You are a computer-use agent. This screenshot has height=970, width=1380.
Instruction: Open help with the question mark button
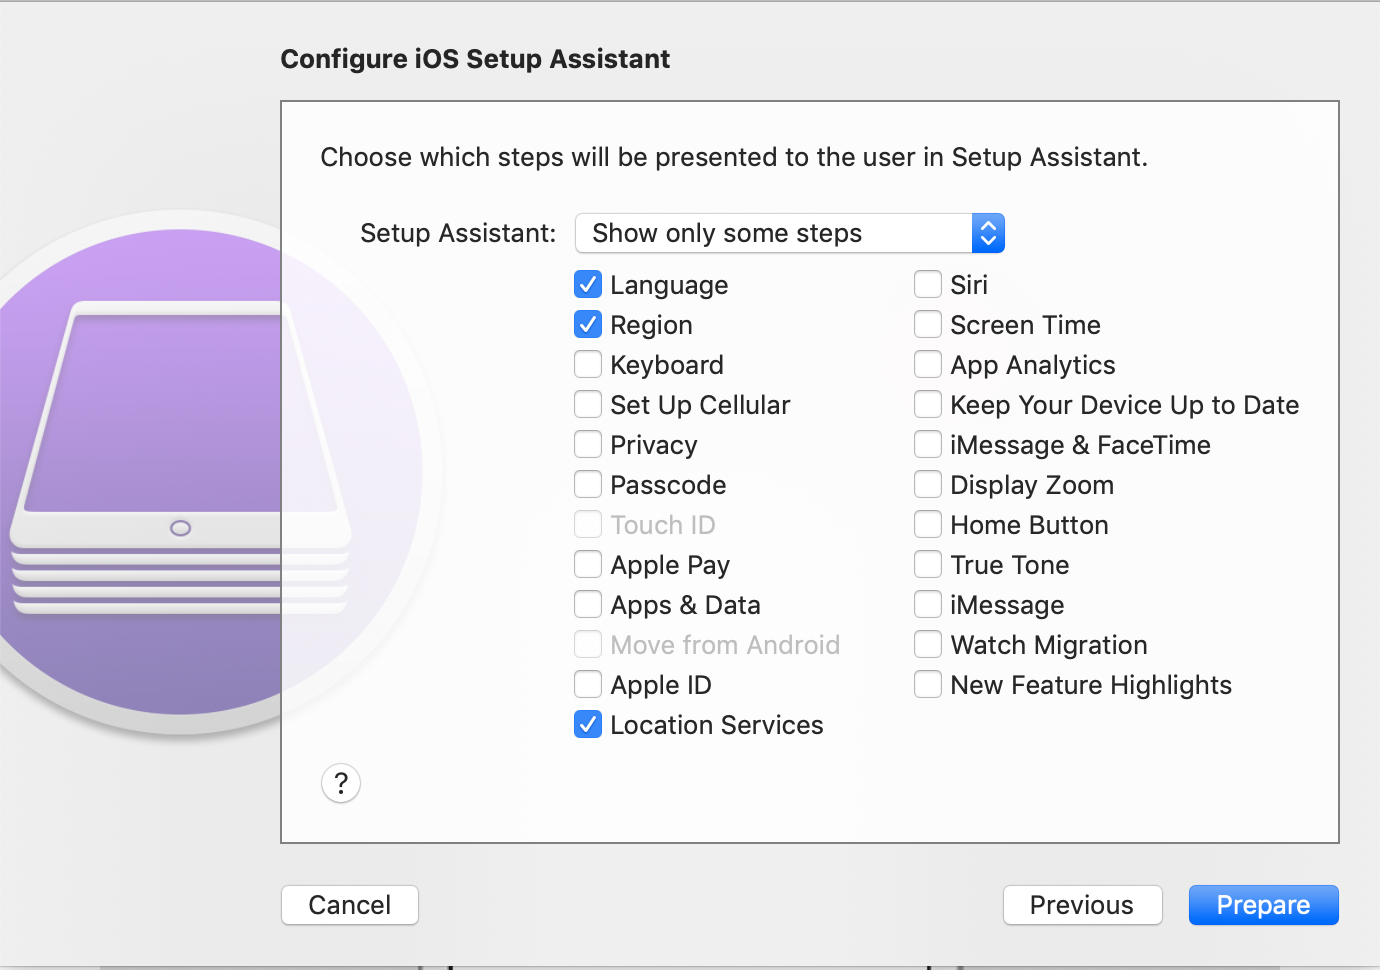point(341,783)
